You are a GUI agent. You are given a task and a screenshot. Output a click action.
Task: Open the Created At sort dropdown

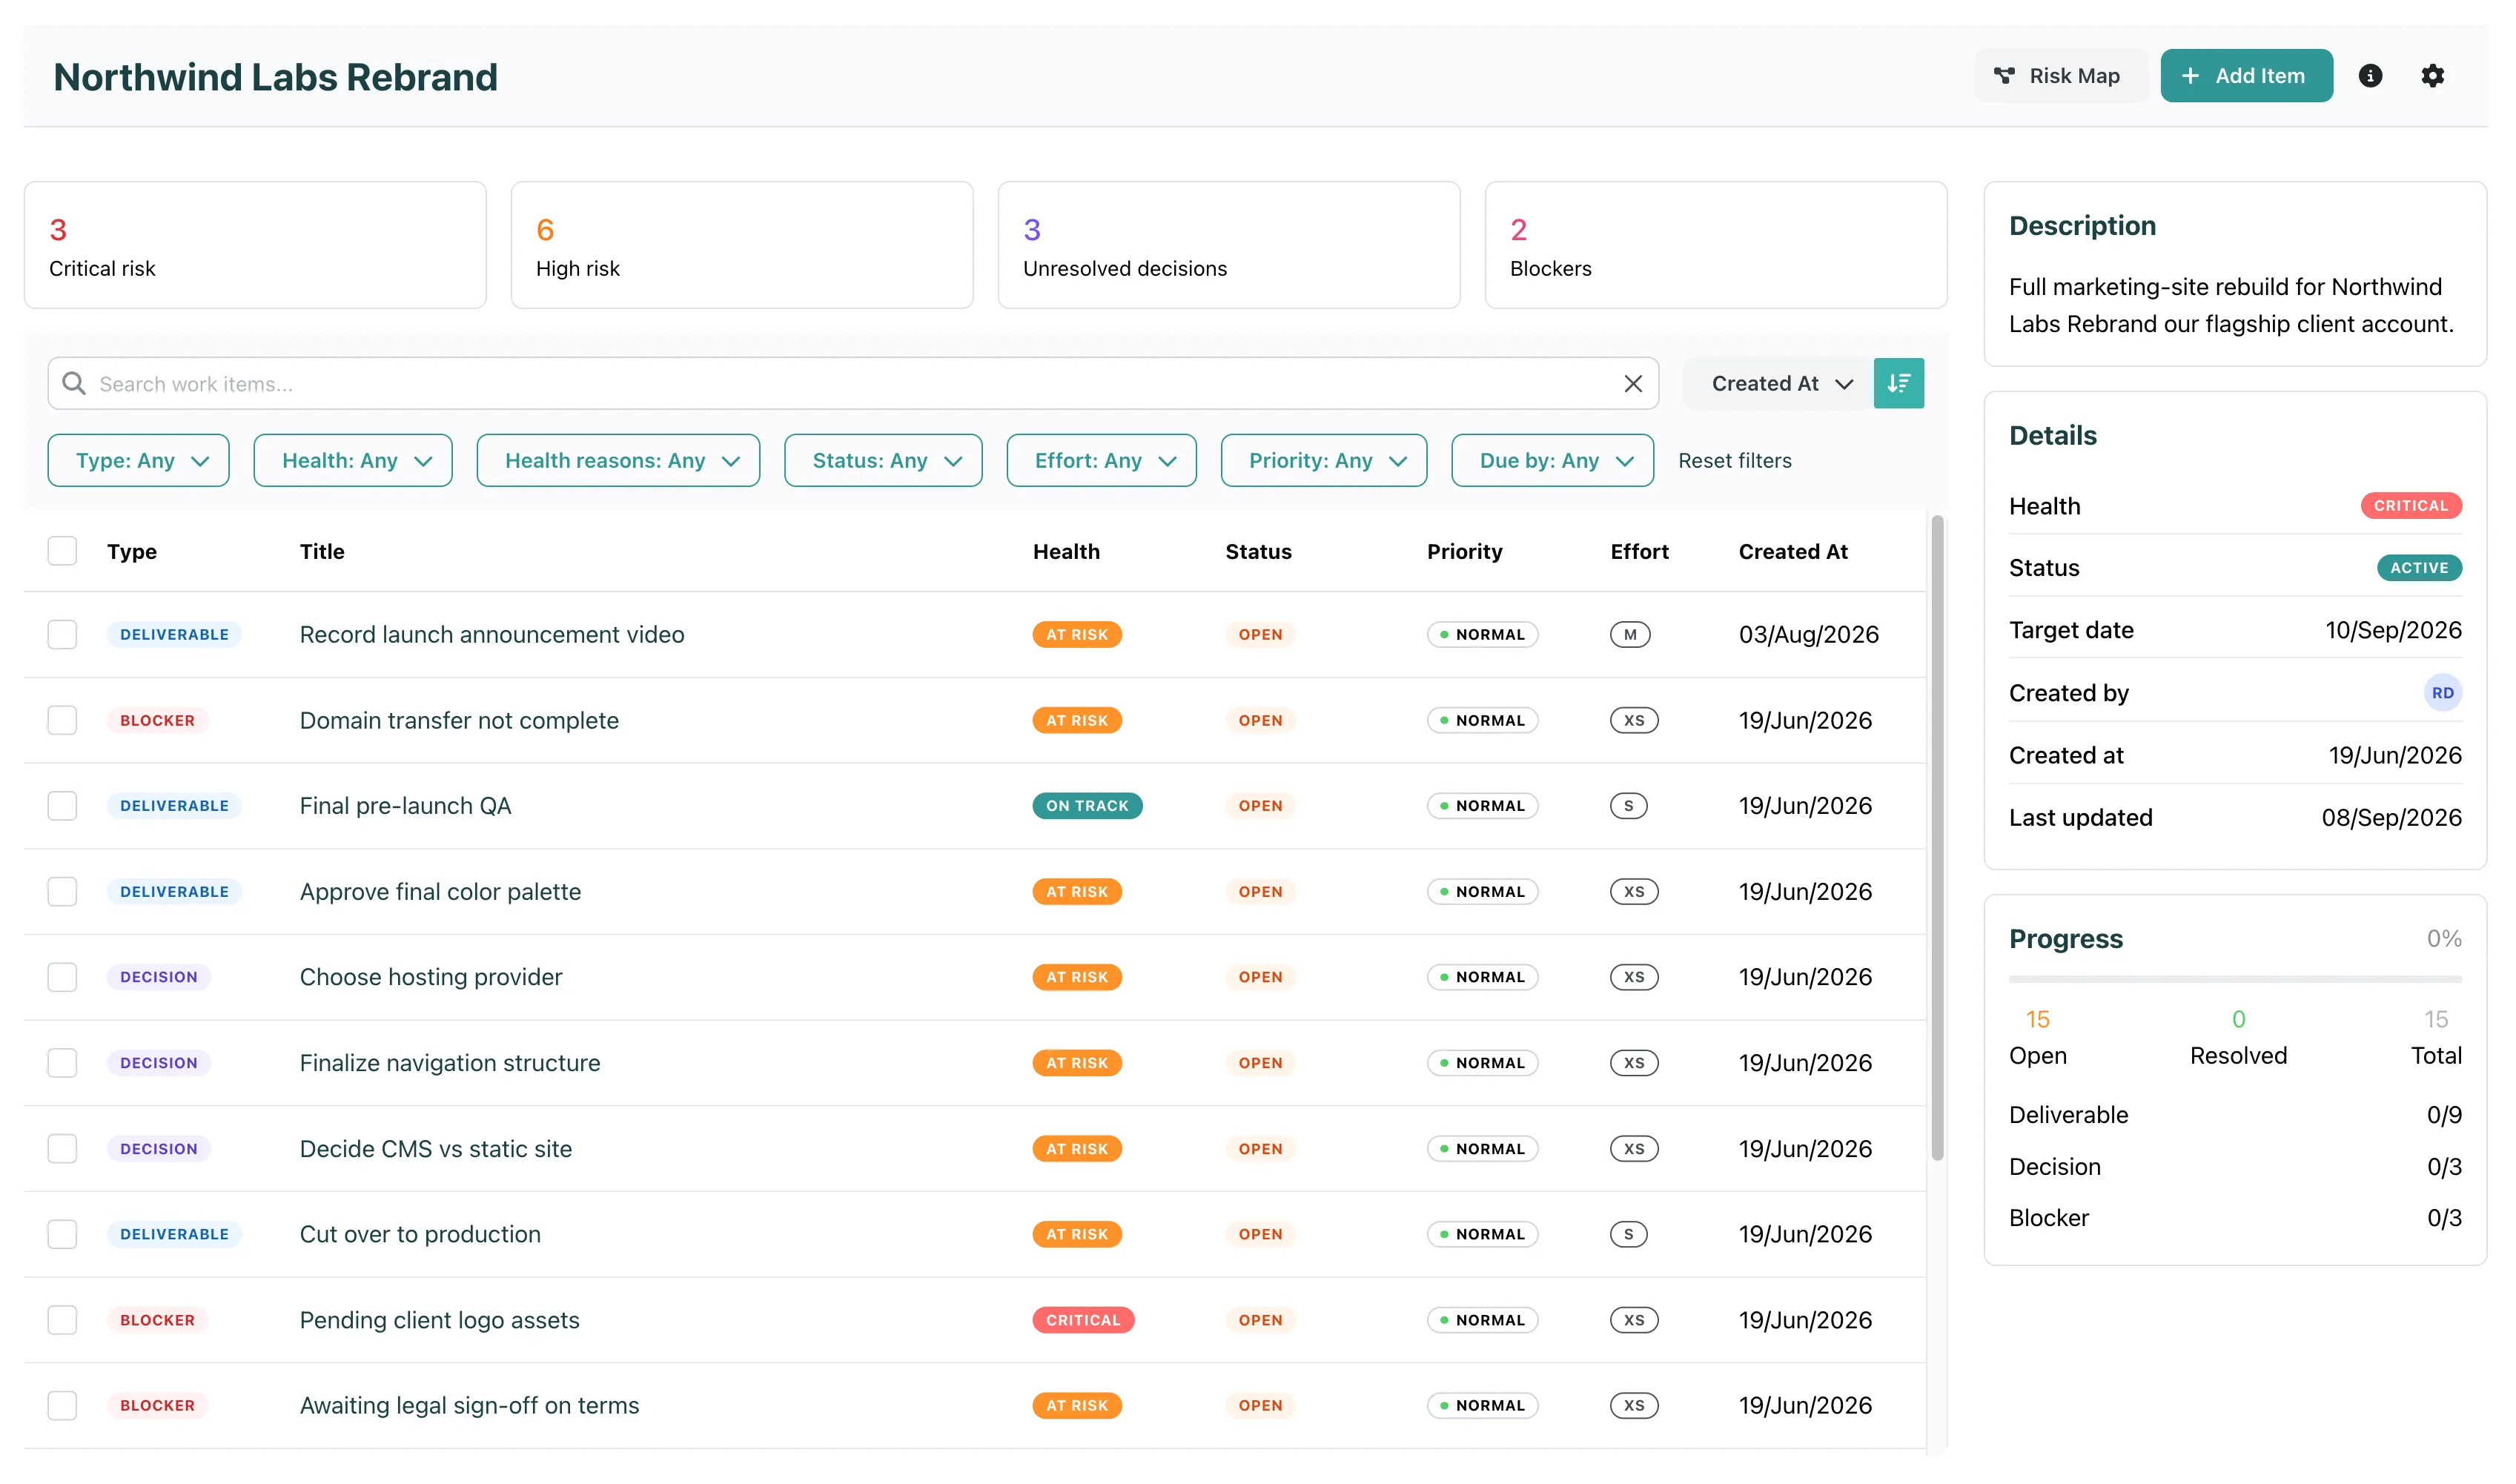tap(1778, 384)
